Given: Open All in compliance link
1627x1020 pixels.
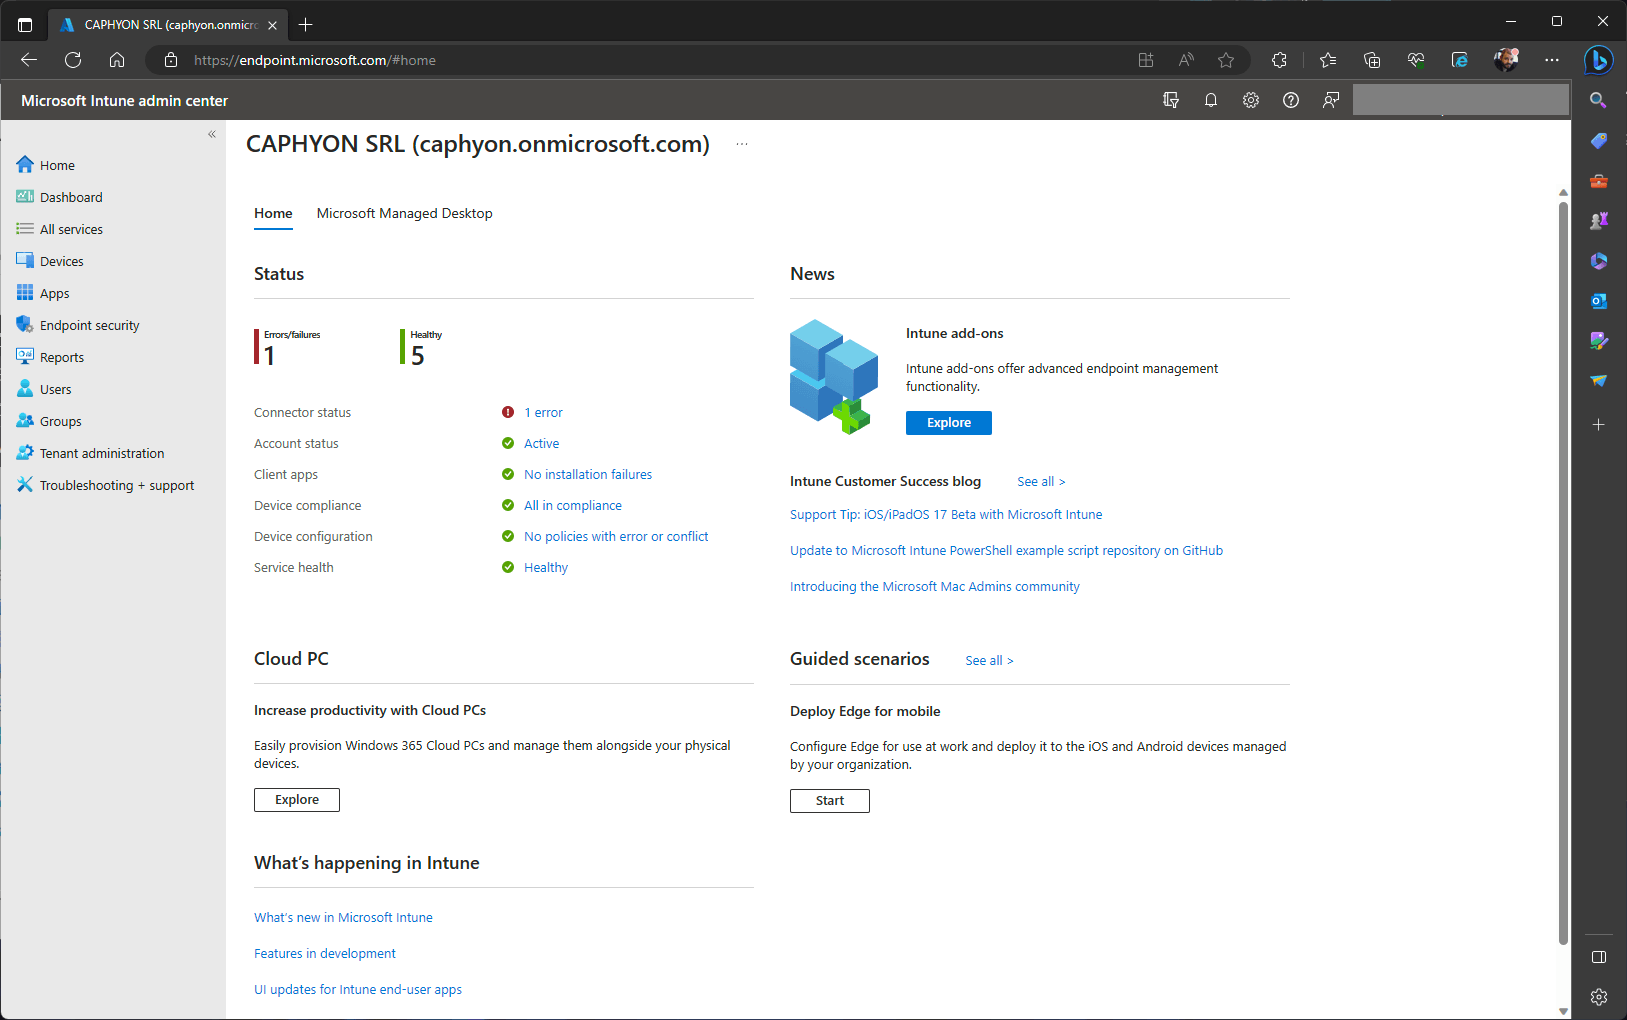Looking at the screenshot, I should point(573,505).
